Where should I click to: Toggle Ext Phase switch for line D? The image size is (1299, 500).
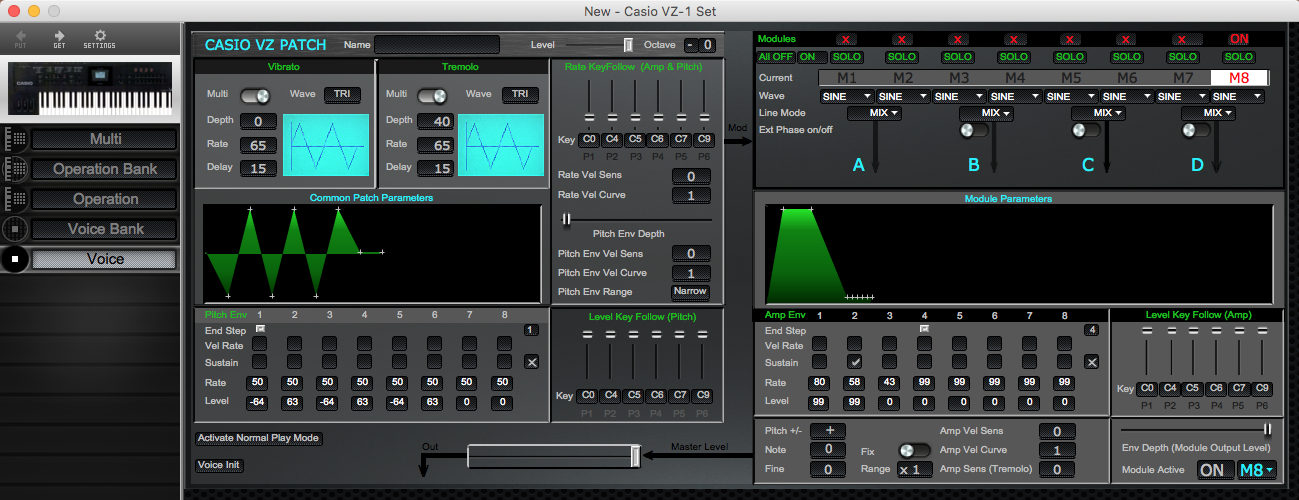[1198, 130]
